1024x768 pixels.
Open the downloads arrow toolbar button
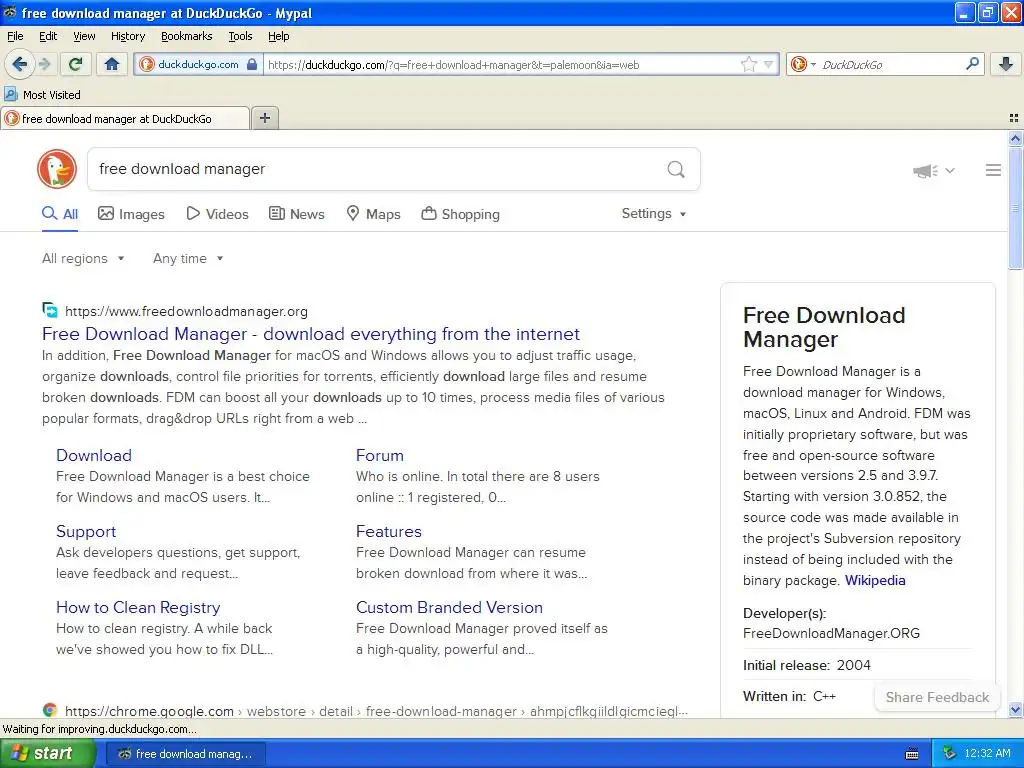pyautogui.click(x=1006, y=64)
